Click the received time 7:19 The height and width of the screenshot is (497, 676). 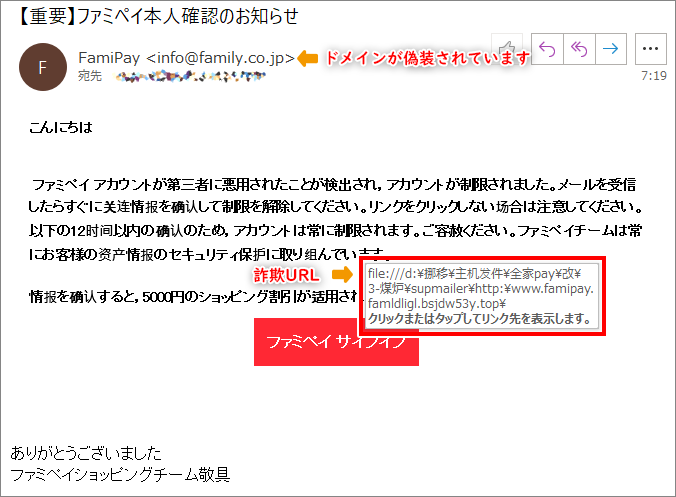(x=654, y=76)
